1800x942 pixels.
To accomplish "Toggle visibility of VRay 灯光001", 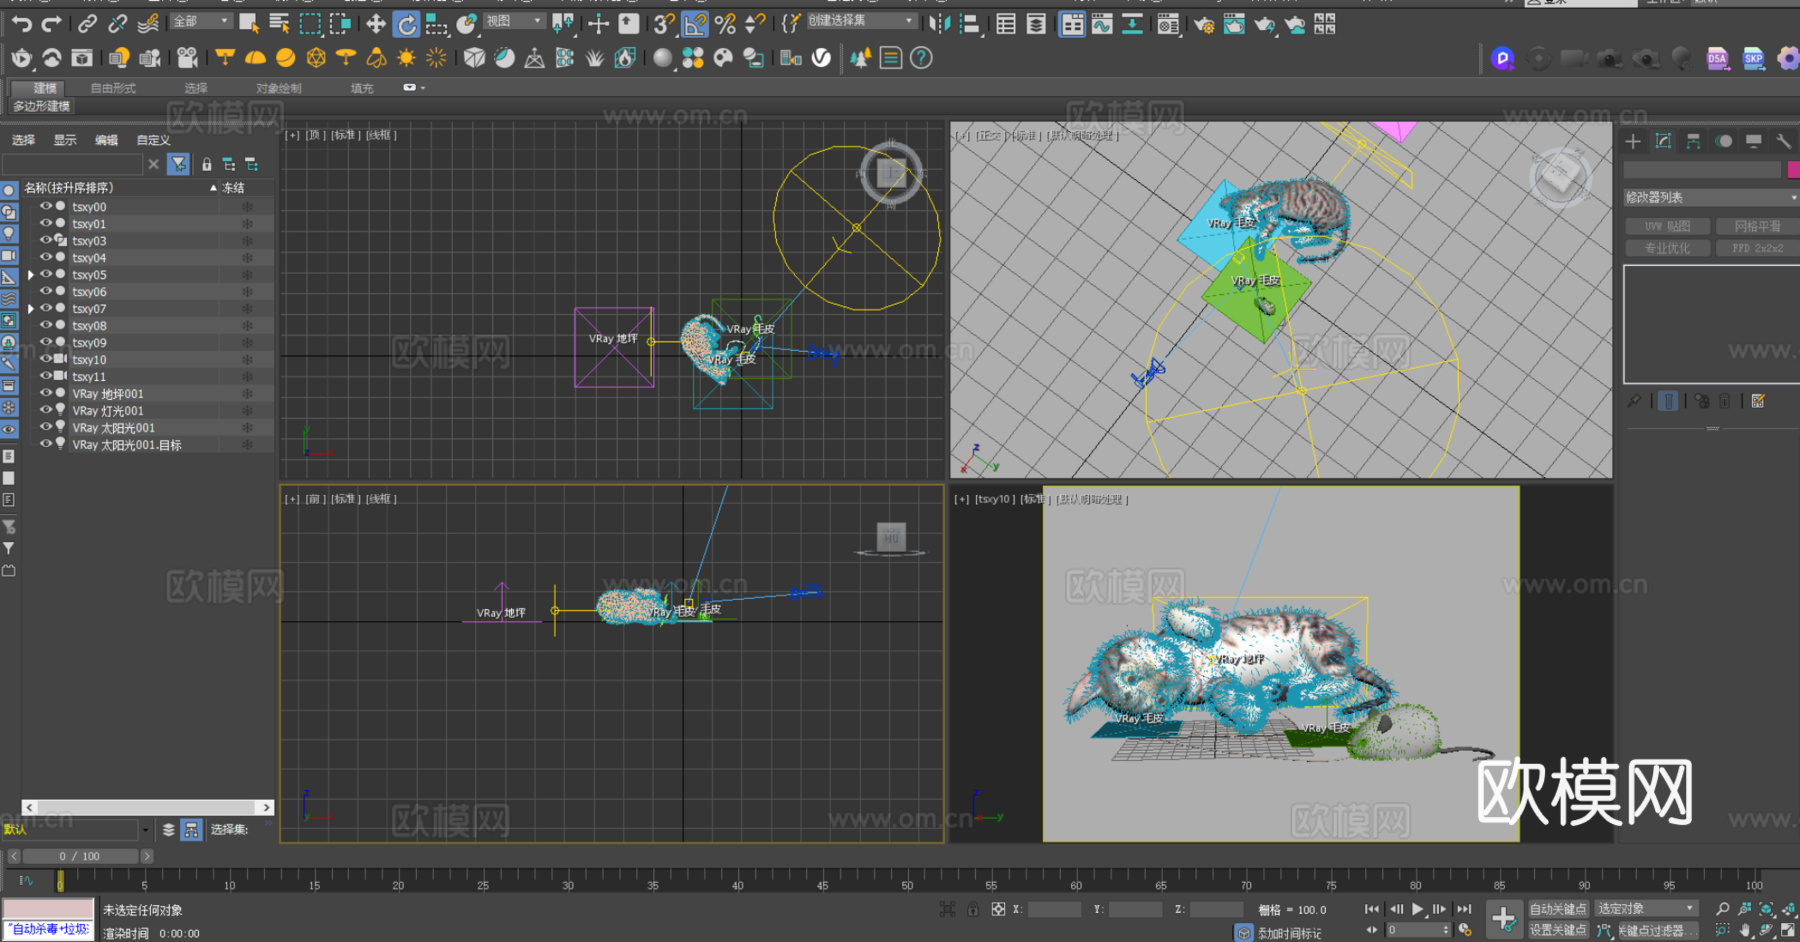I will click(45, 410).
